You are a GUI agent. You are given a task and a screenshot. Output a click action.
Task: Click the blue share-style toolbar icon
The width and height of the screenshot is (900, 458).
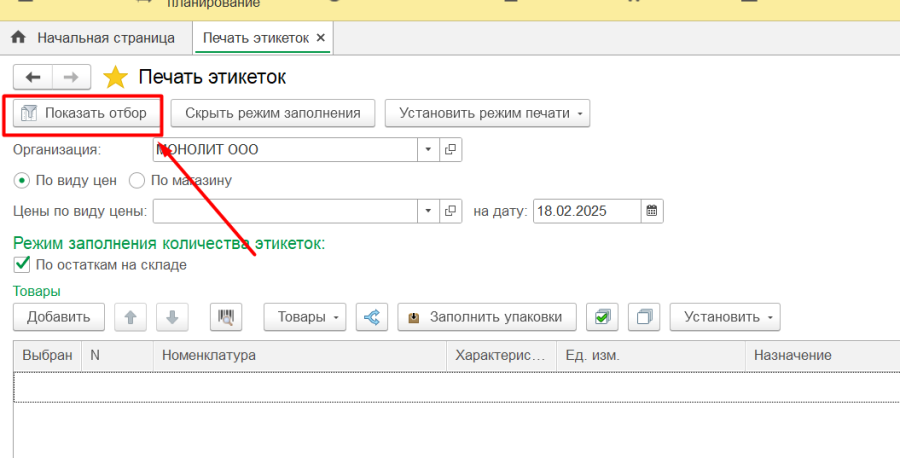(x=372, y=317)
